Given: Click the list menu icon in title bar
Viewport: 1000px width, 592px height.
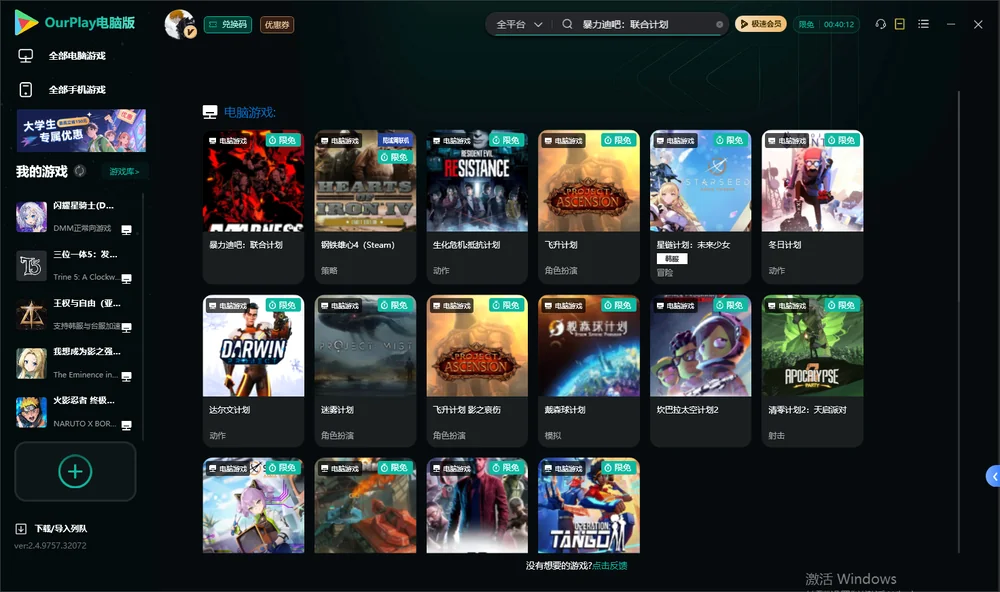Looking at the screenshot, I should [x=923, y=24].
